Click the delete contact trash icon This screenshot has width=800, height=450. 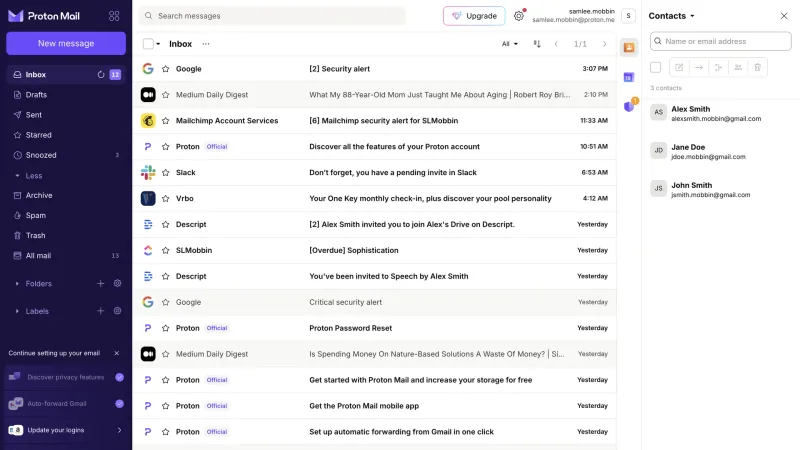pos(758,67)
